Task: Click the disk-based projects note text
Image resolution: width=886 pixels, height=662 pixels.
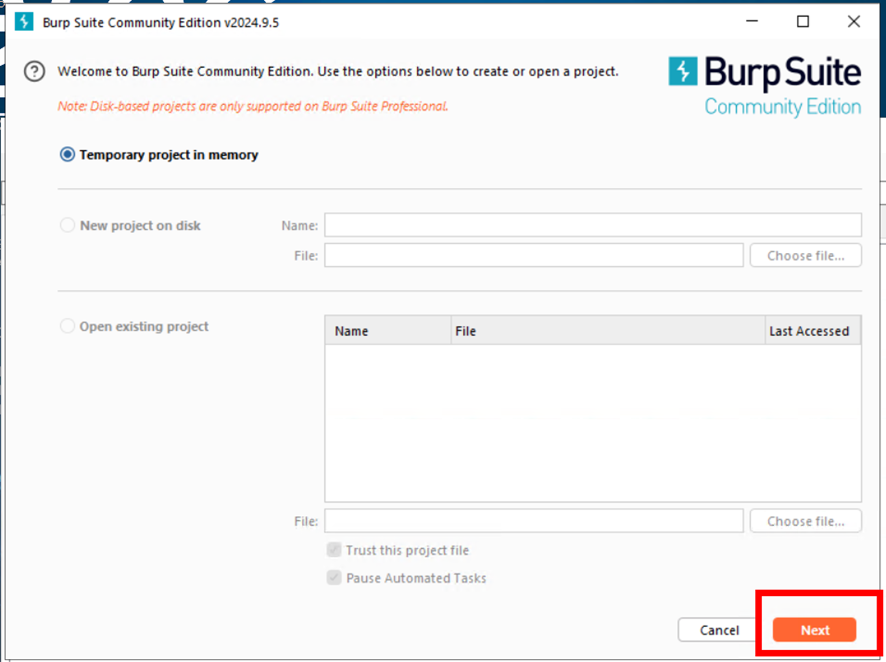Action: [253, 106]
